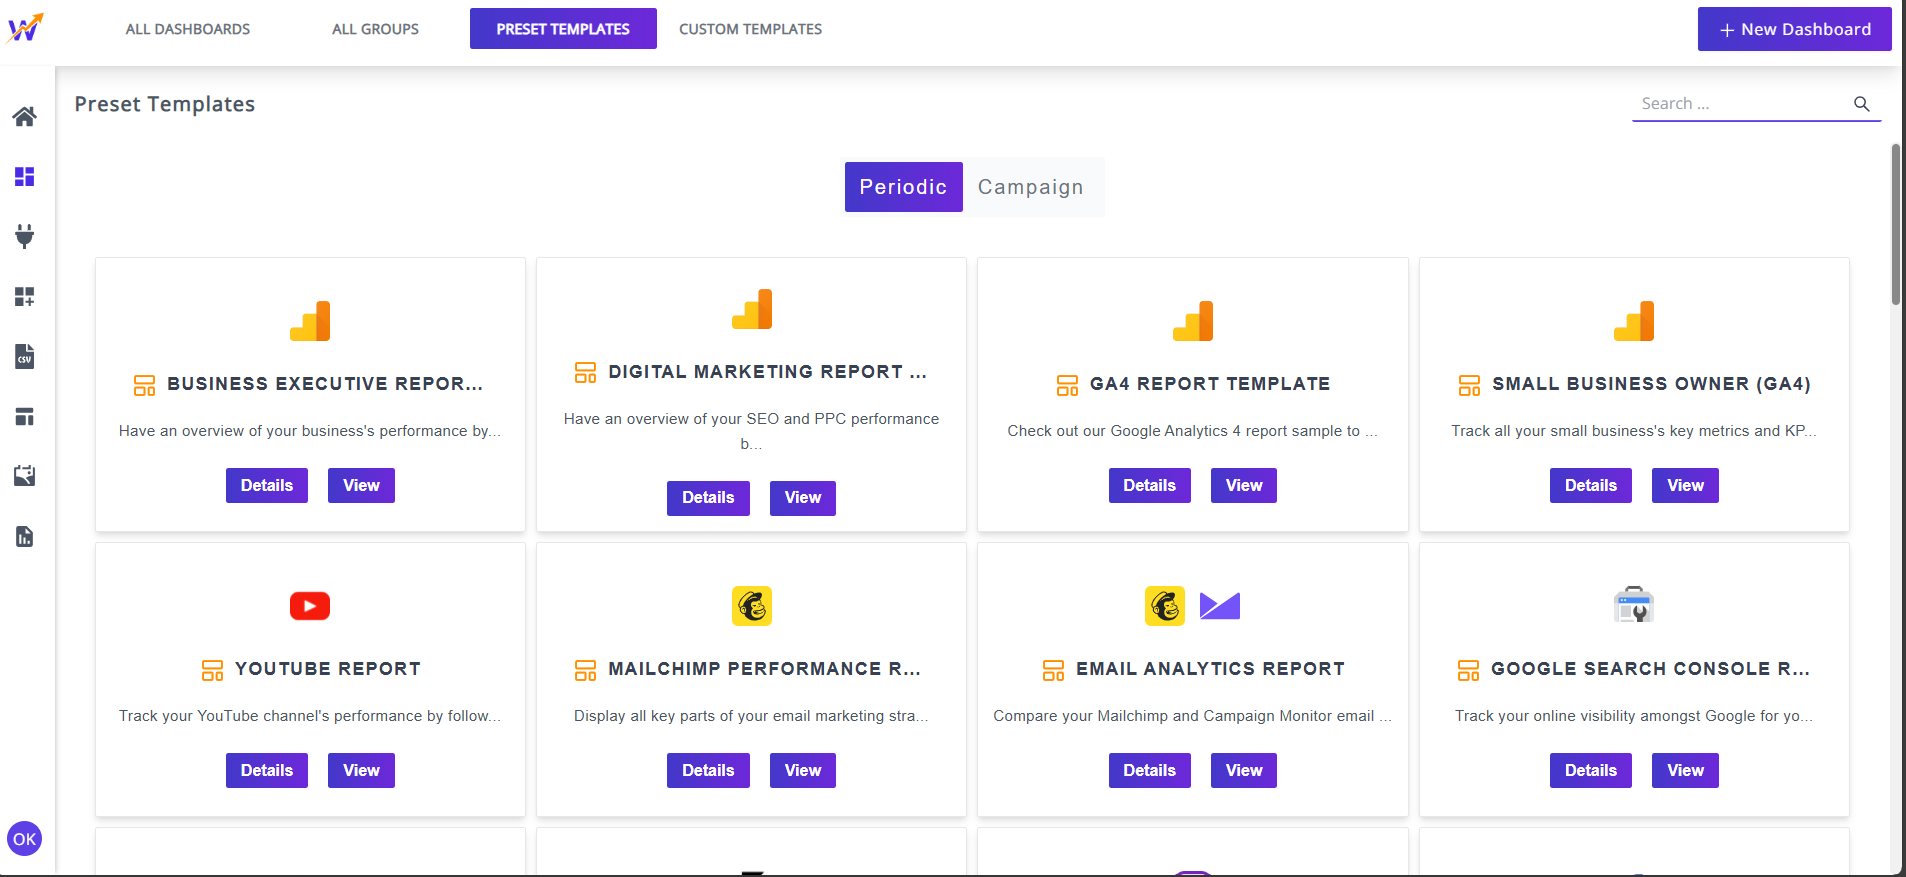Select the Periodic templates toggle

(x=903, y=187)
